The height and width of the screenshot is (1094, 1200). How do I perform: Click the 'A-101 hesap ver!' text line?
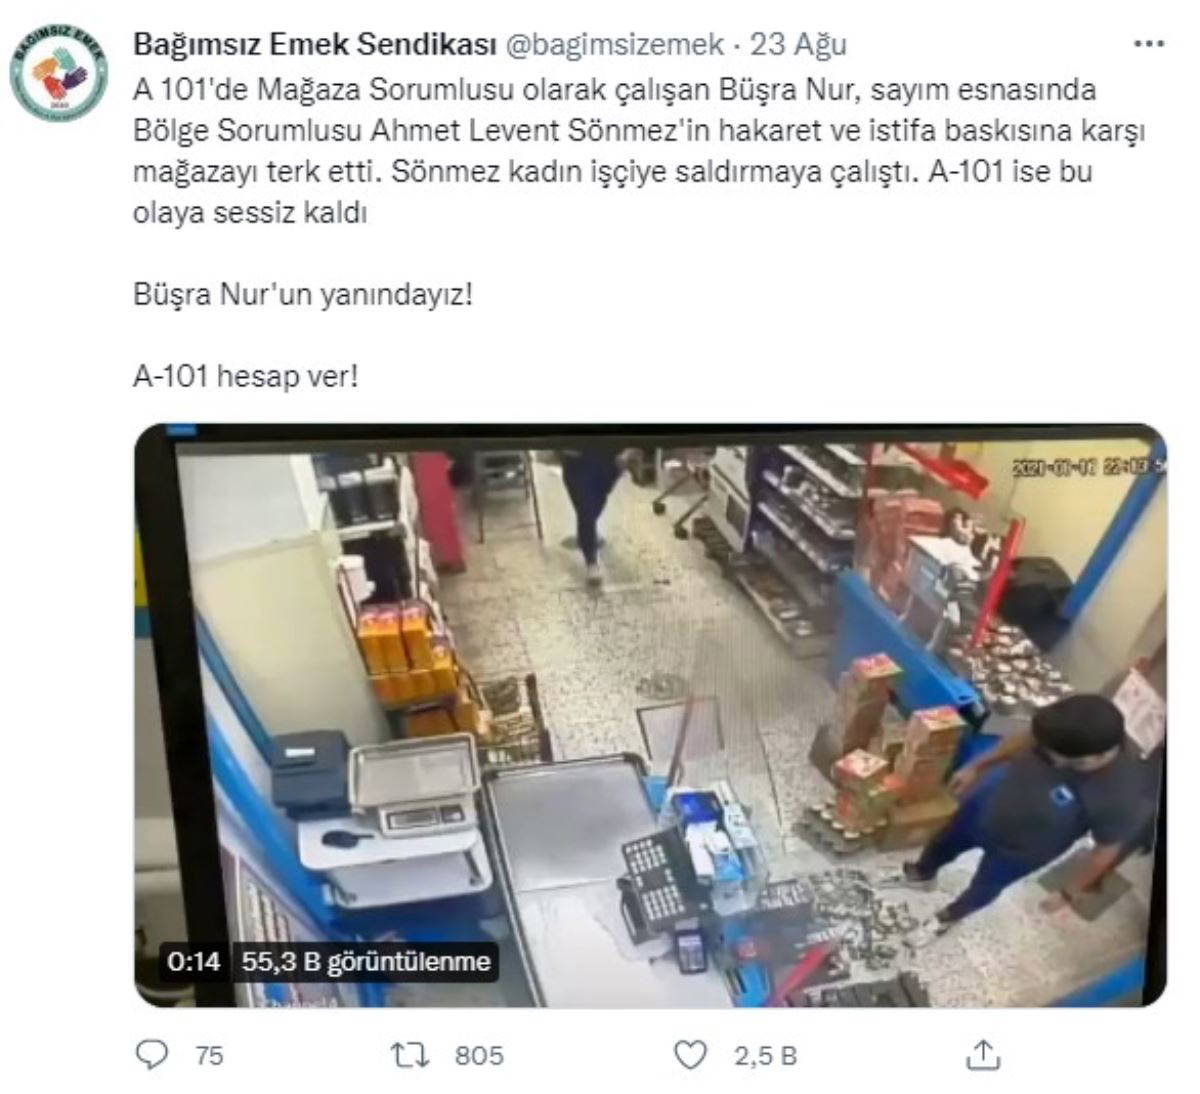245,377
